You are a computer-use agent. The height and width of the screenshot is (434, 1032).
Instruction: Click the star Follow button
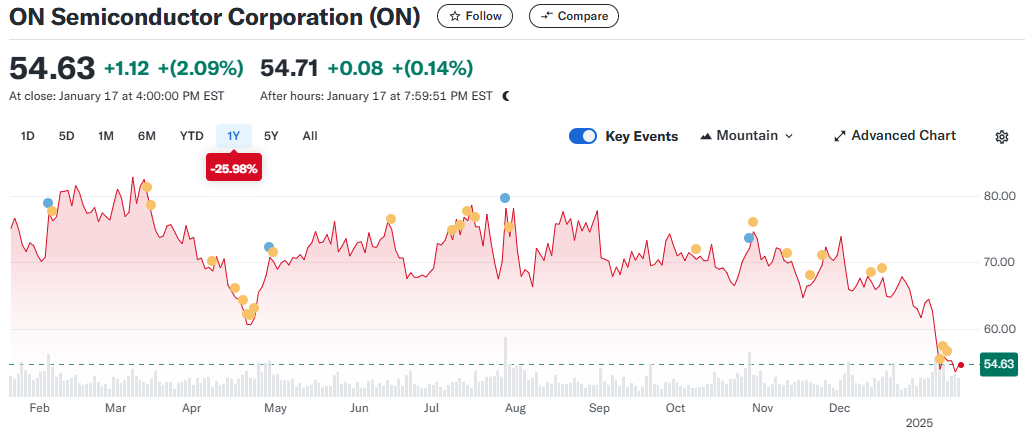[x=475, y=16]
